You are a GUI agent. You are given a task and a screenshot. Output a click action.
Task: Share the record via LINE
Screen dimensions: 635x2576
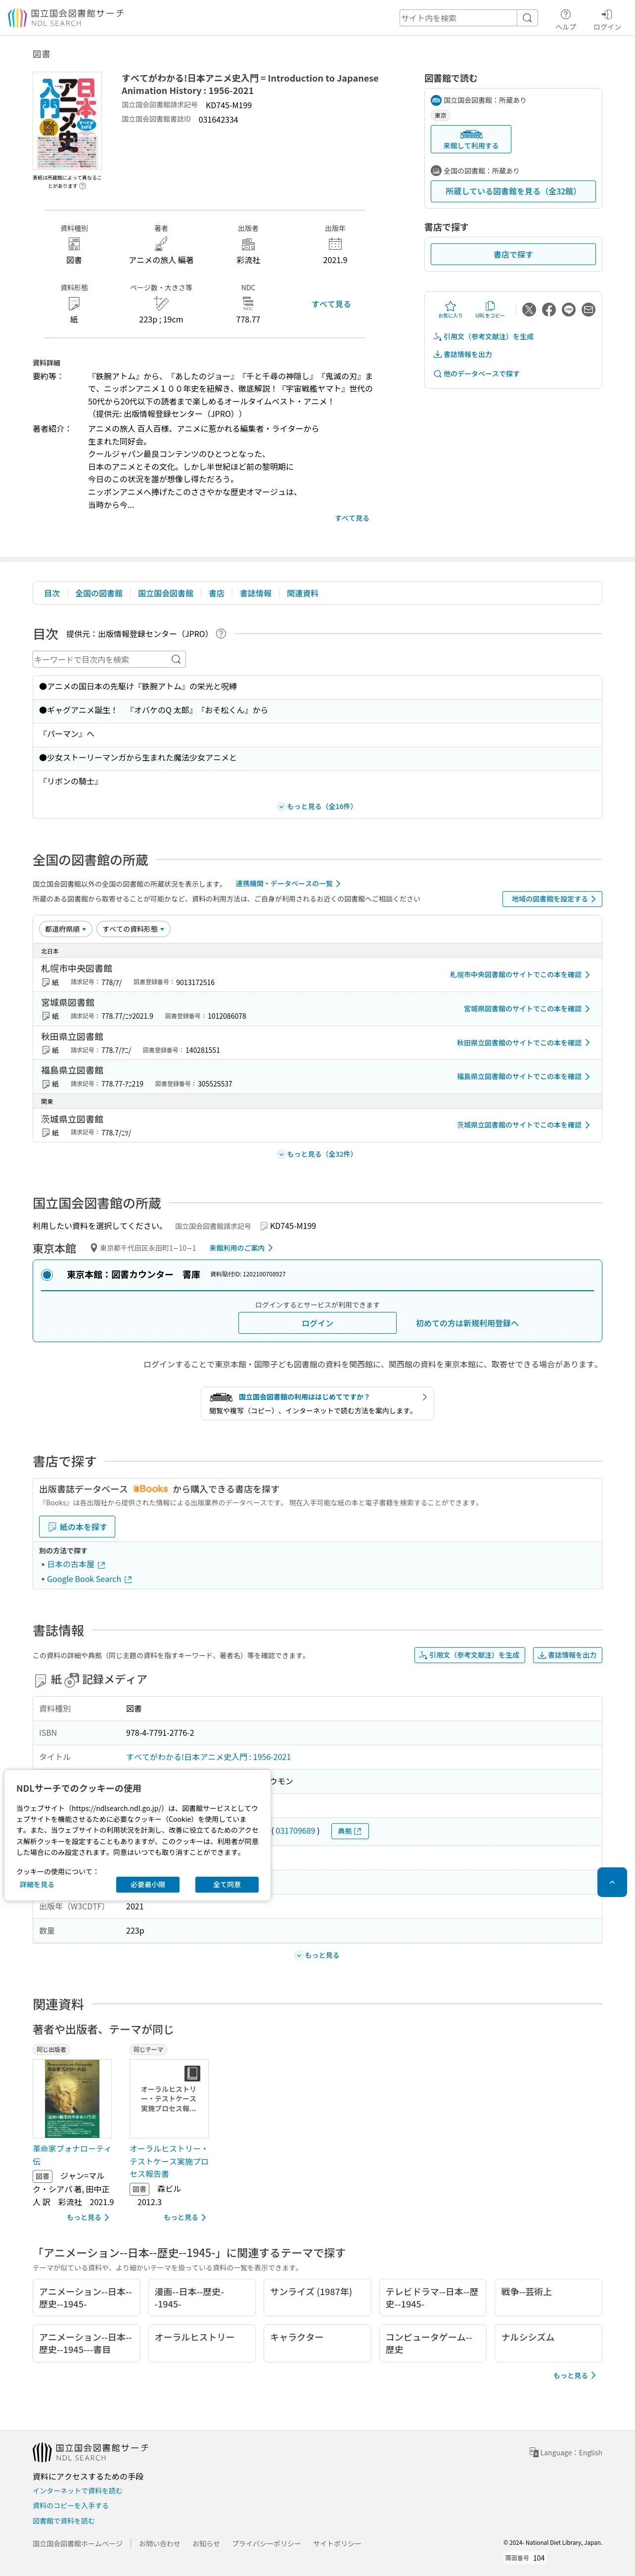coord(568,309)
